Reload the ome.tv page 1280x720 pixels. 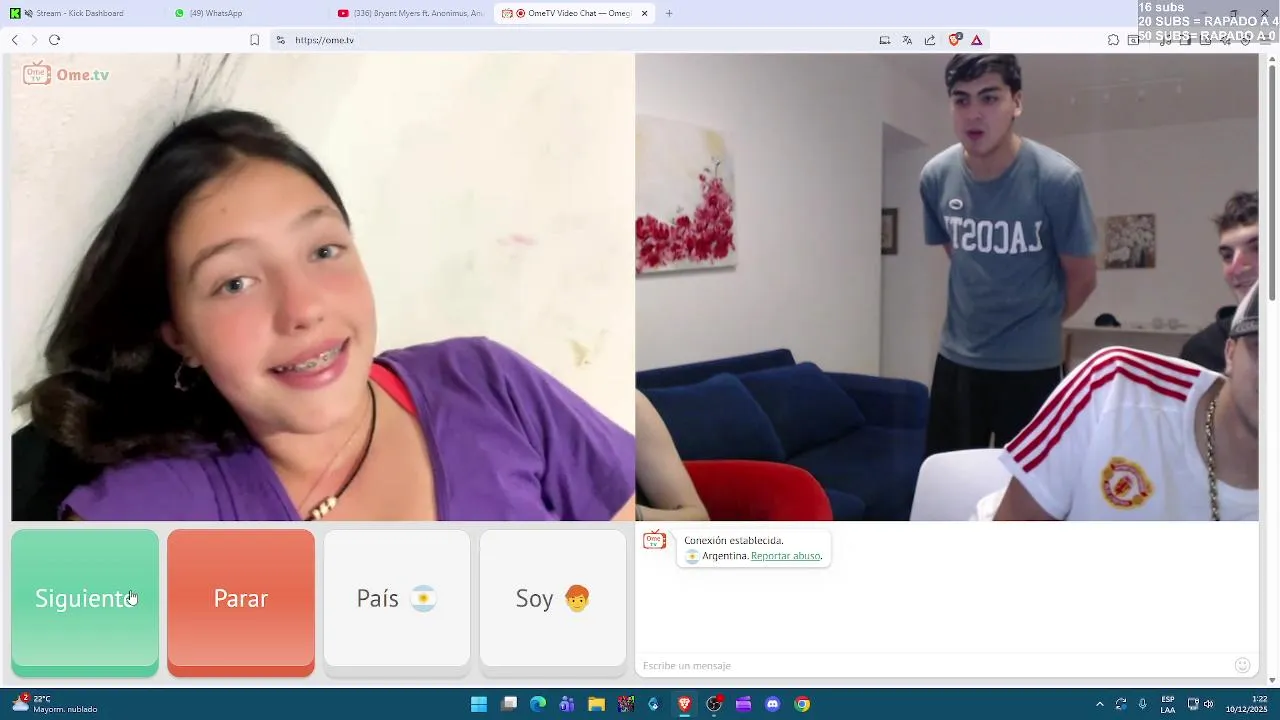54,40
